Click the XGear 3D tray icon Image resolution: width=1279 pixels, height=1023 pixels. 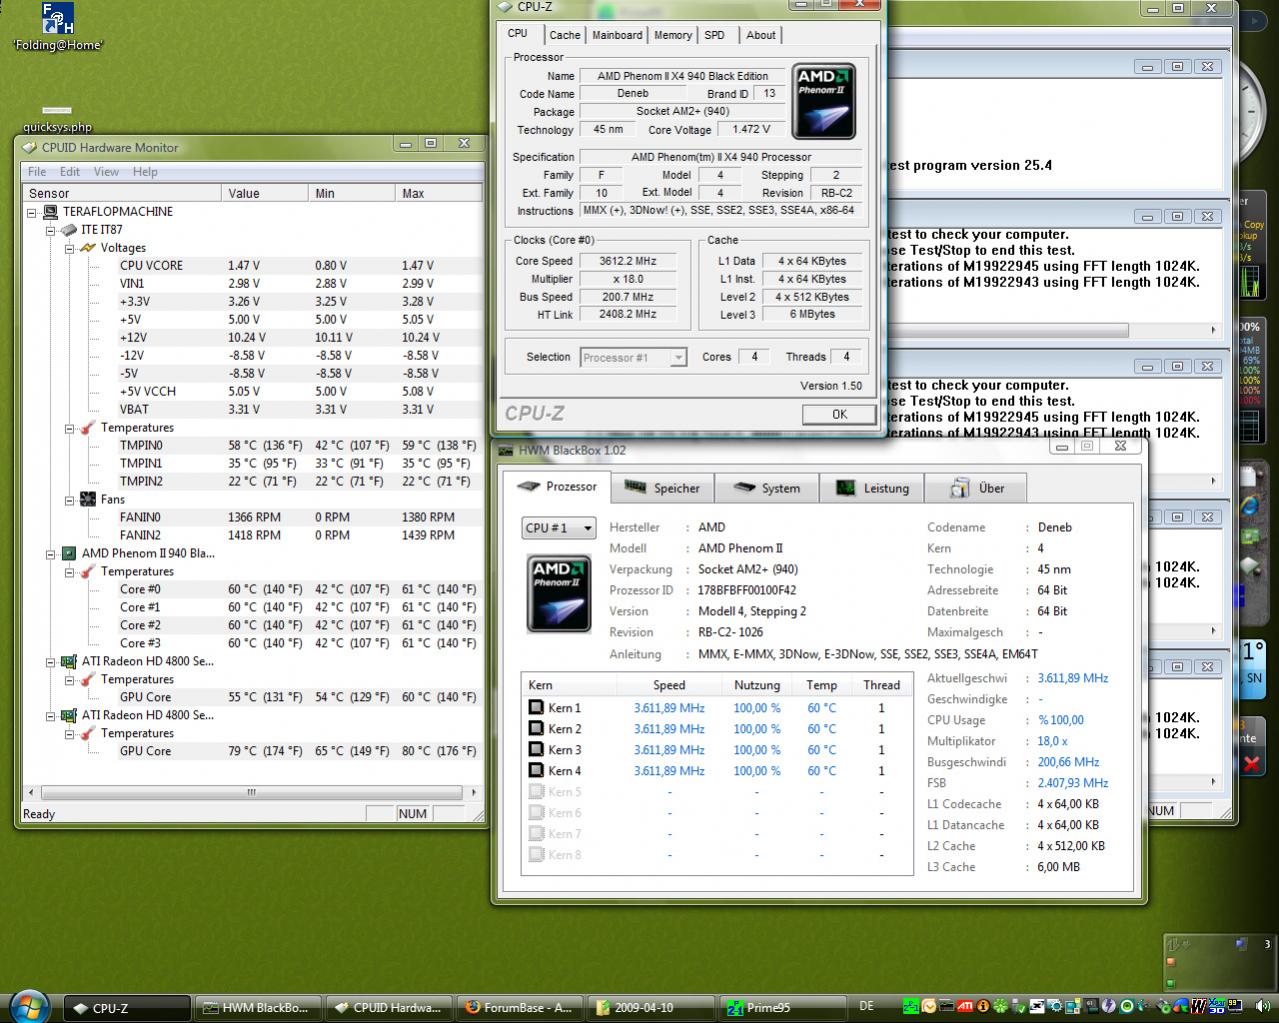point(1218,1006)
